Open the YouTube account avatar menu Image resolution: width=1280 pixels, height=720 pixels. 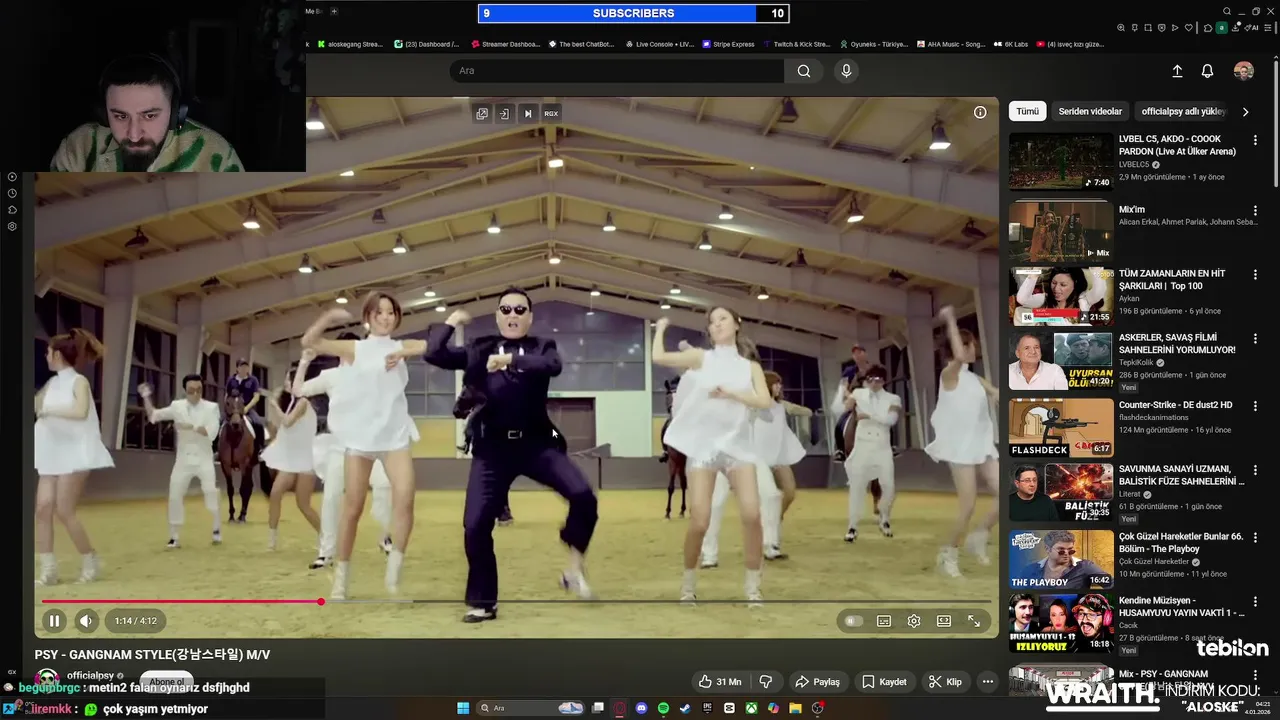point(1244,71)
